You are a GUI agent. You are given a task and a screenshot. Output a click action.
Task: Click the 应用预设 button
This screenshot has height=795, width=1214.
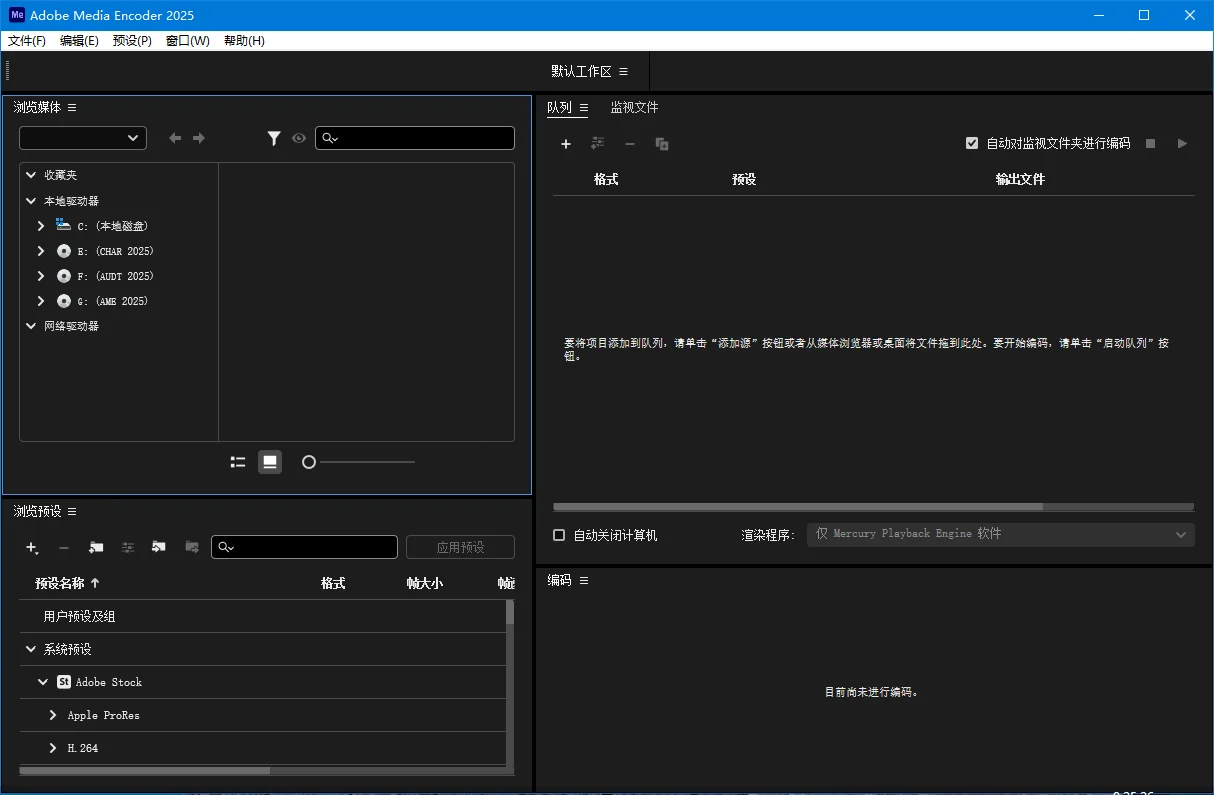460,547
